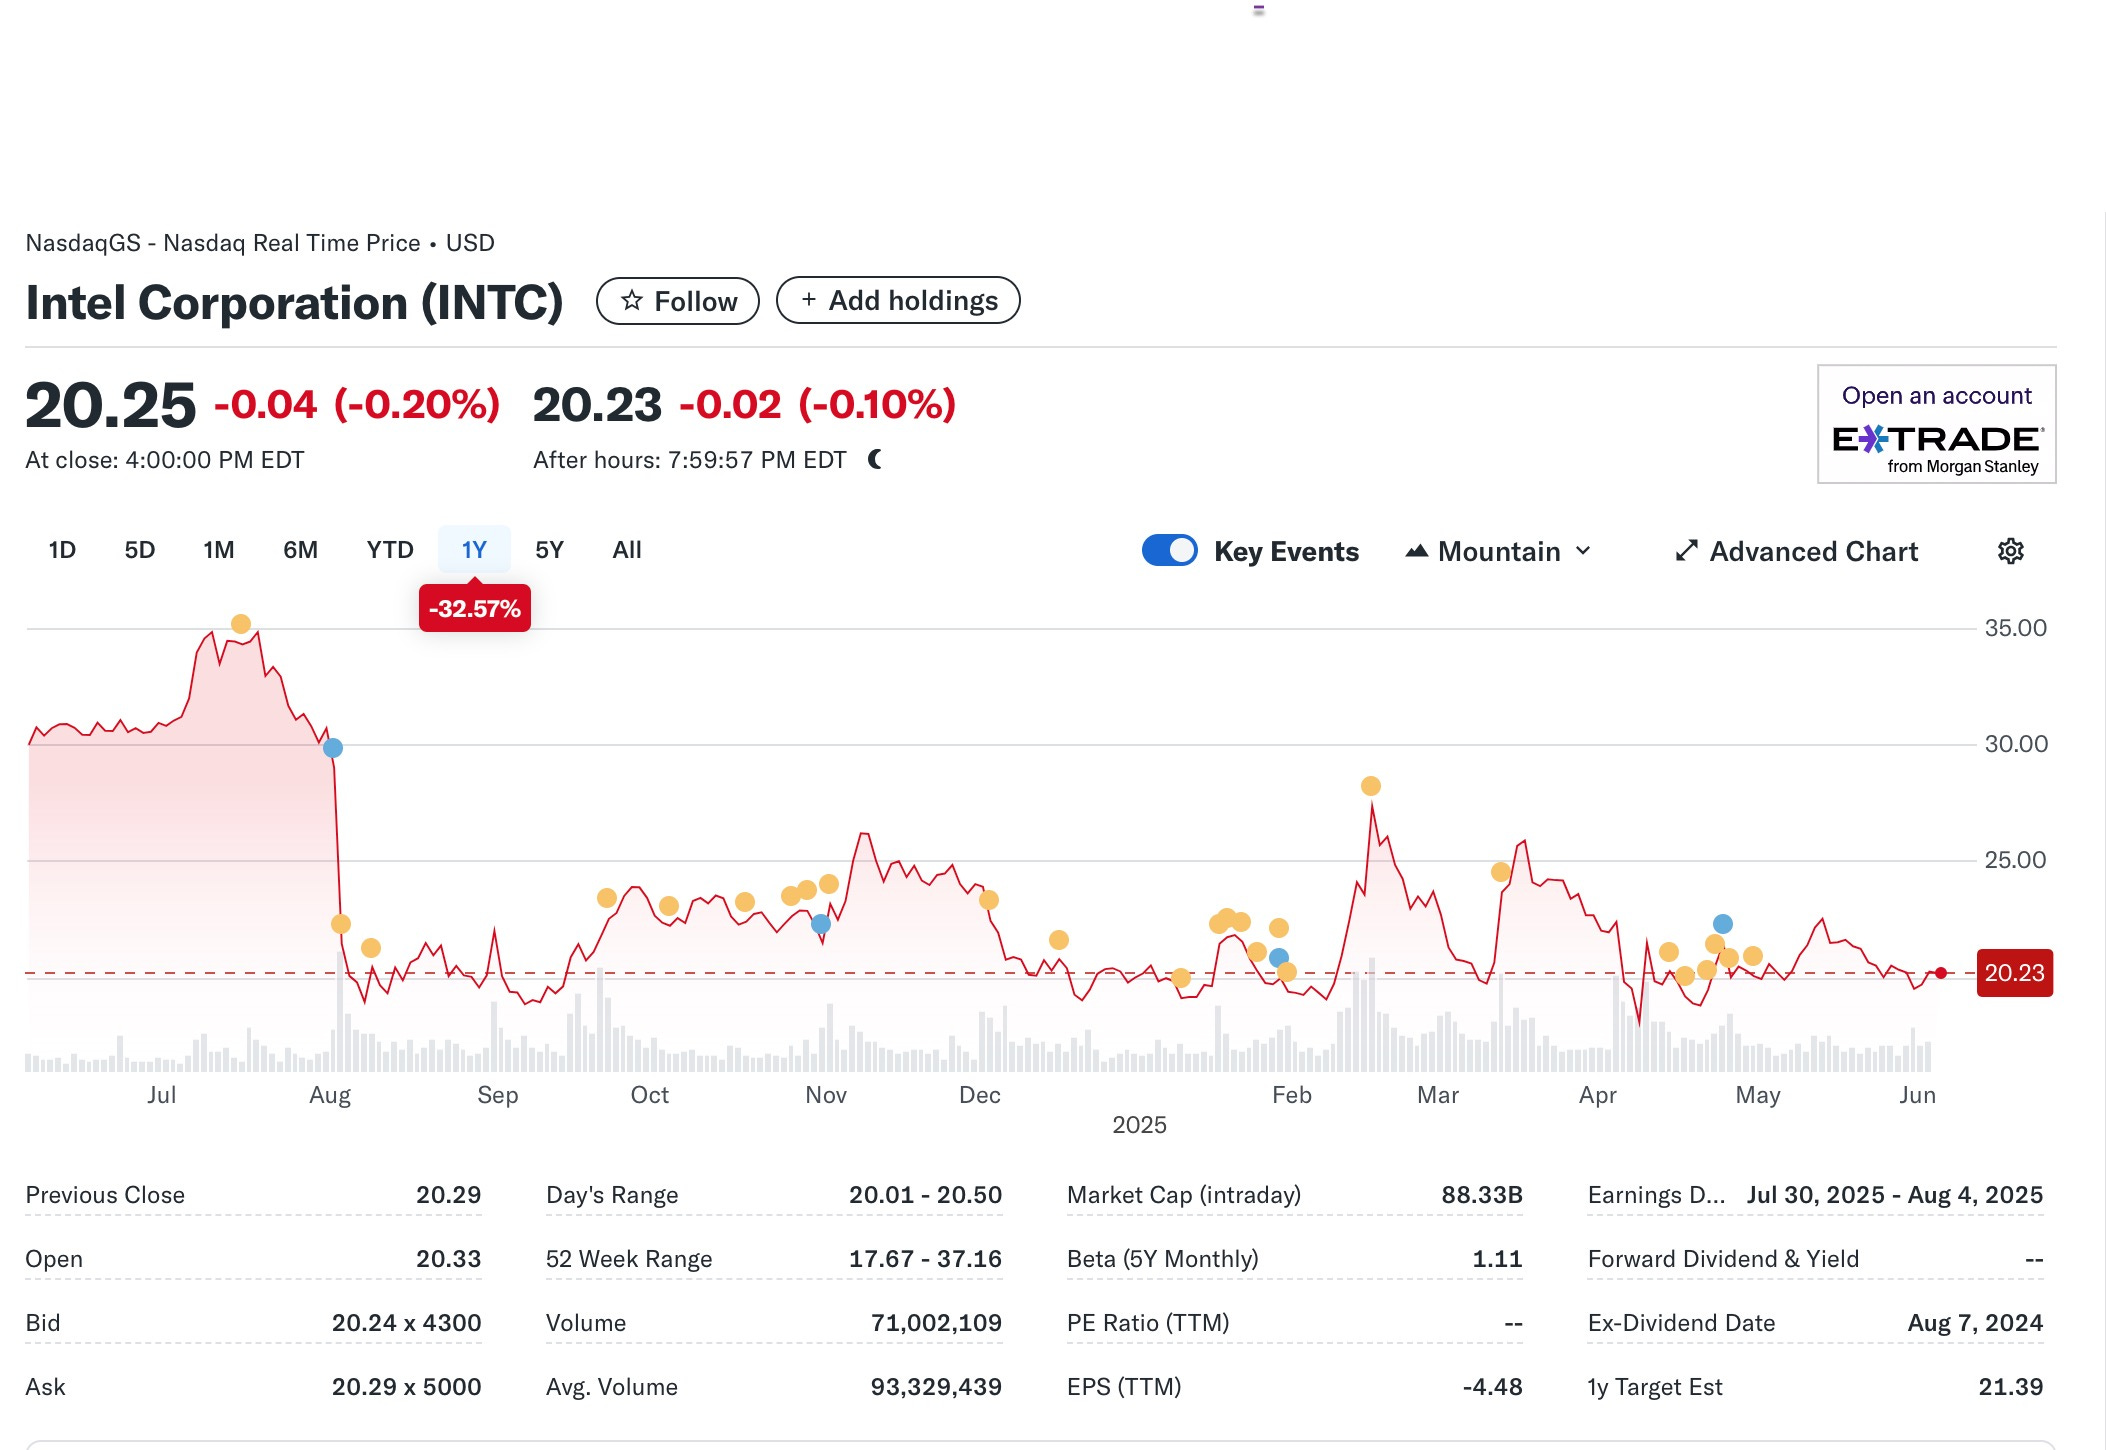Follow Intel Corporation stock
Screen dimensions: 2106x1450
click(x=678, y=301)
